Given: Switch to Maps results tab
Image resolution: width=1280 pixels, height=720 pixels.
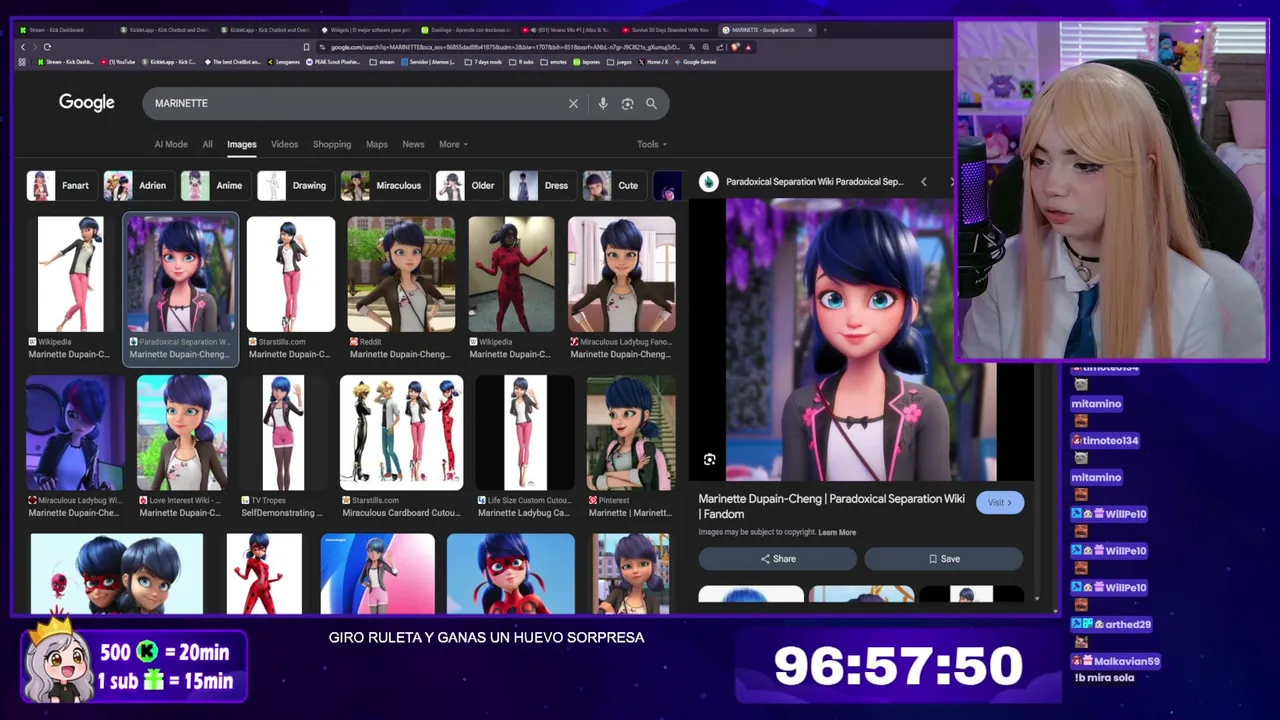Looking at the screenshot, I should point(377,144).
